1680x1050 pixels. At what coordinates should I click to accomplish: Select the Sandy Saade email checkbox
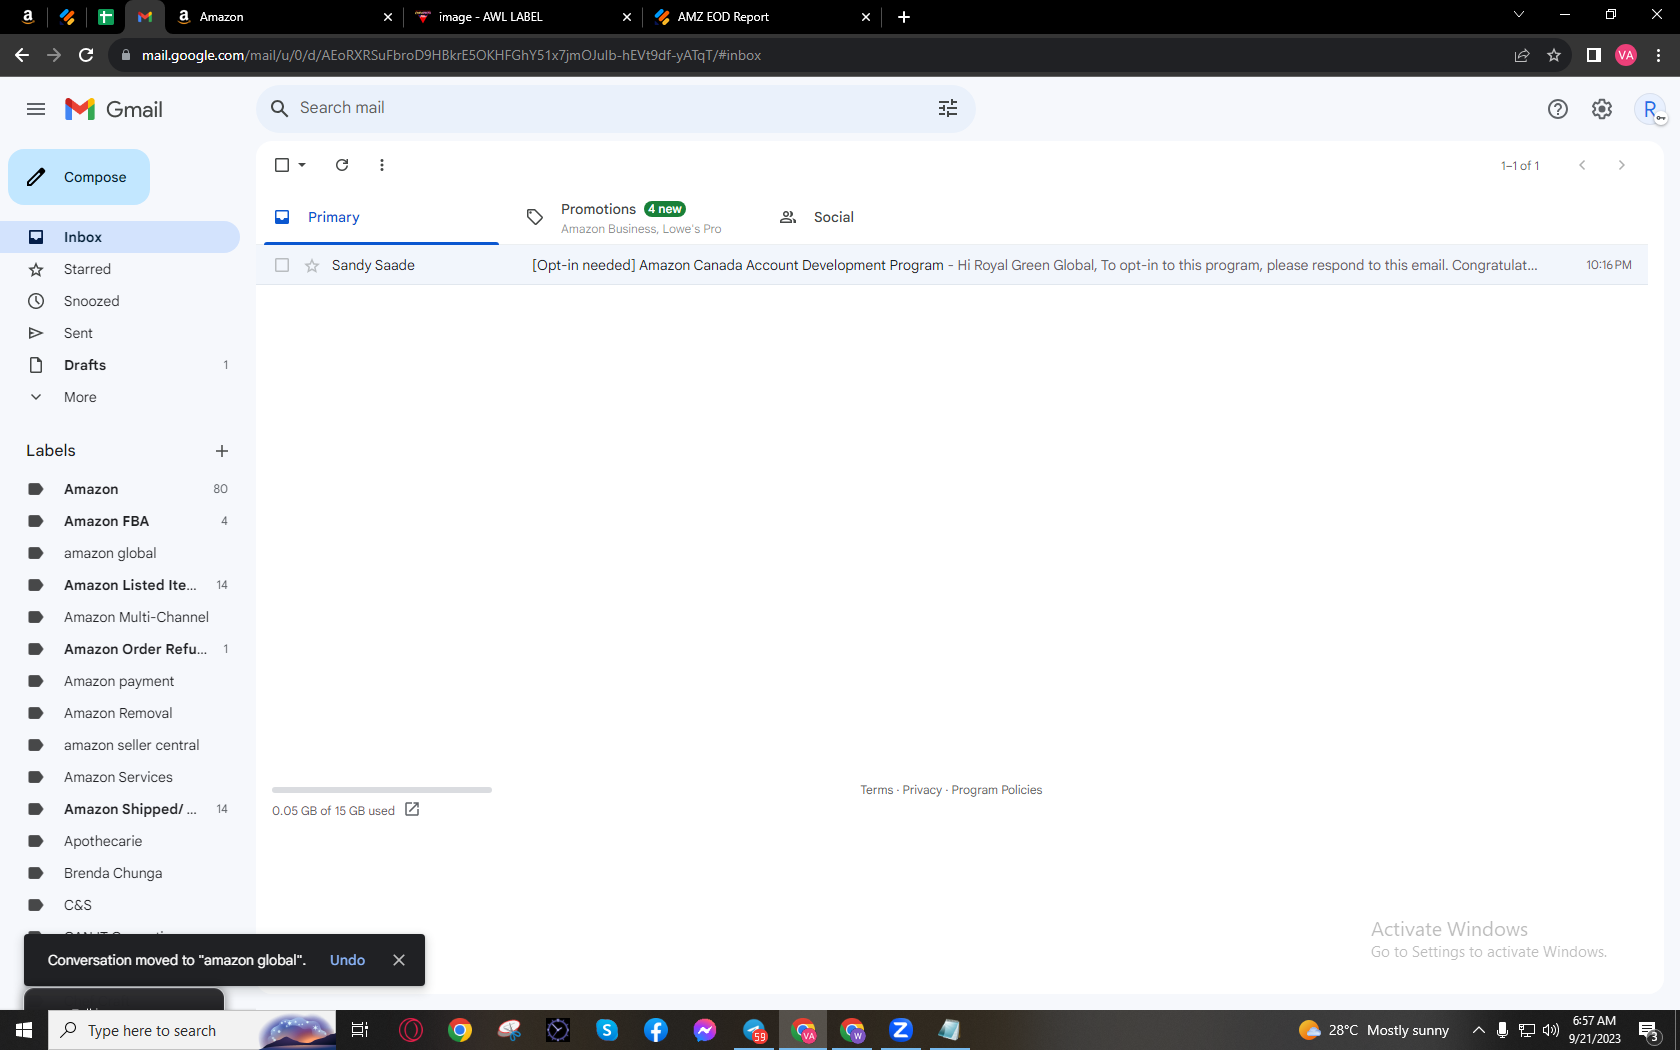point(282,265)
